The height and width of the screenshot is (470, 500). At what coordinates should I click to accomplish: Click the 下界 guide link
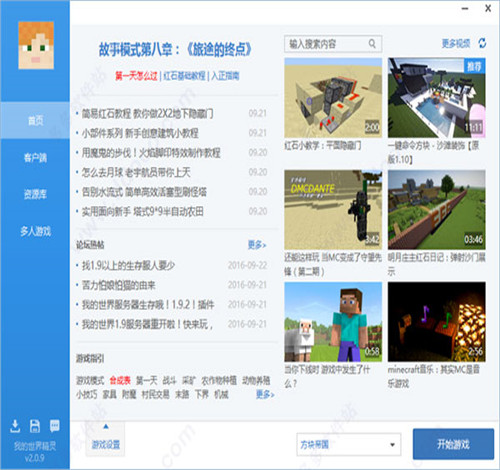click(x=202, y=395)
